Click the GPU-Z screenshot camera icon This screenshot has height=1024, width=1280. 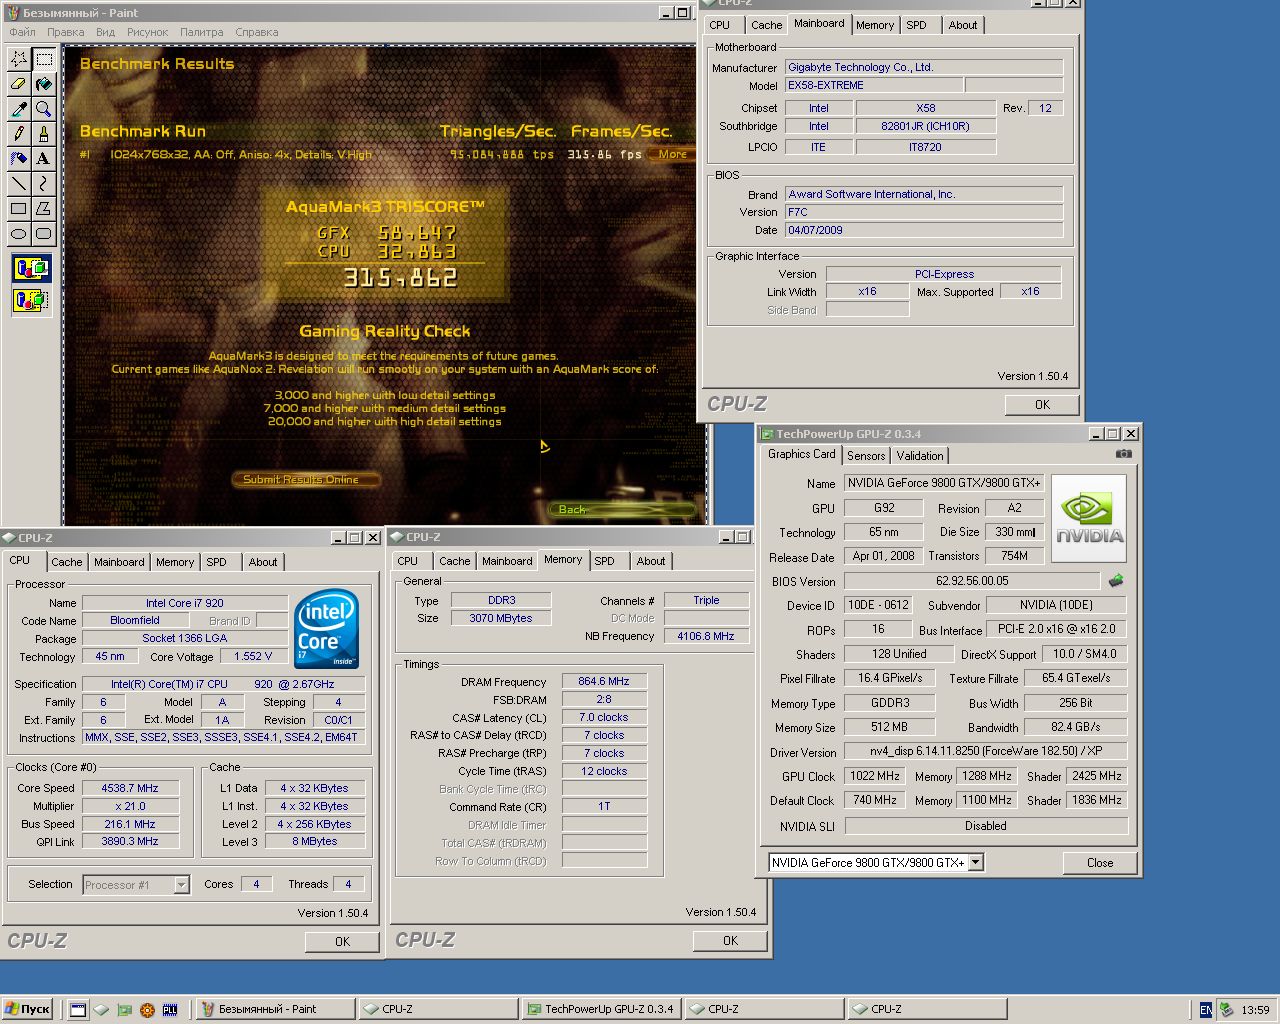pyautogui.click(x=1124, y=454)
